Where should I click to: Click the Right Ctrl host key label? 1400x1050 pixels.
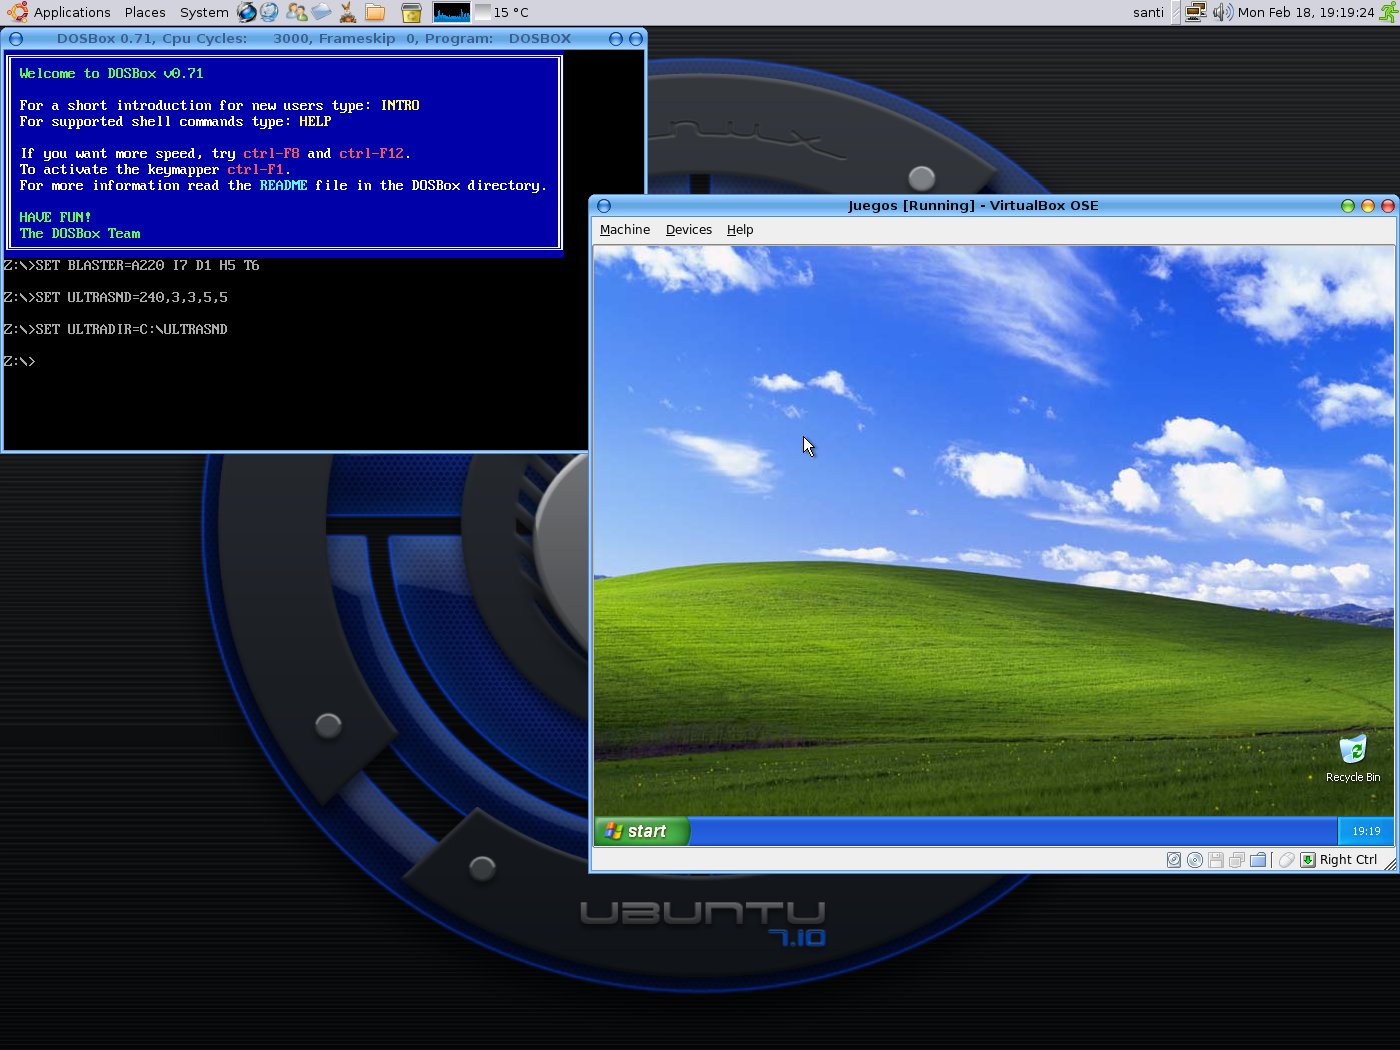point(1348,860)
